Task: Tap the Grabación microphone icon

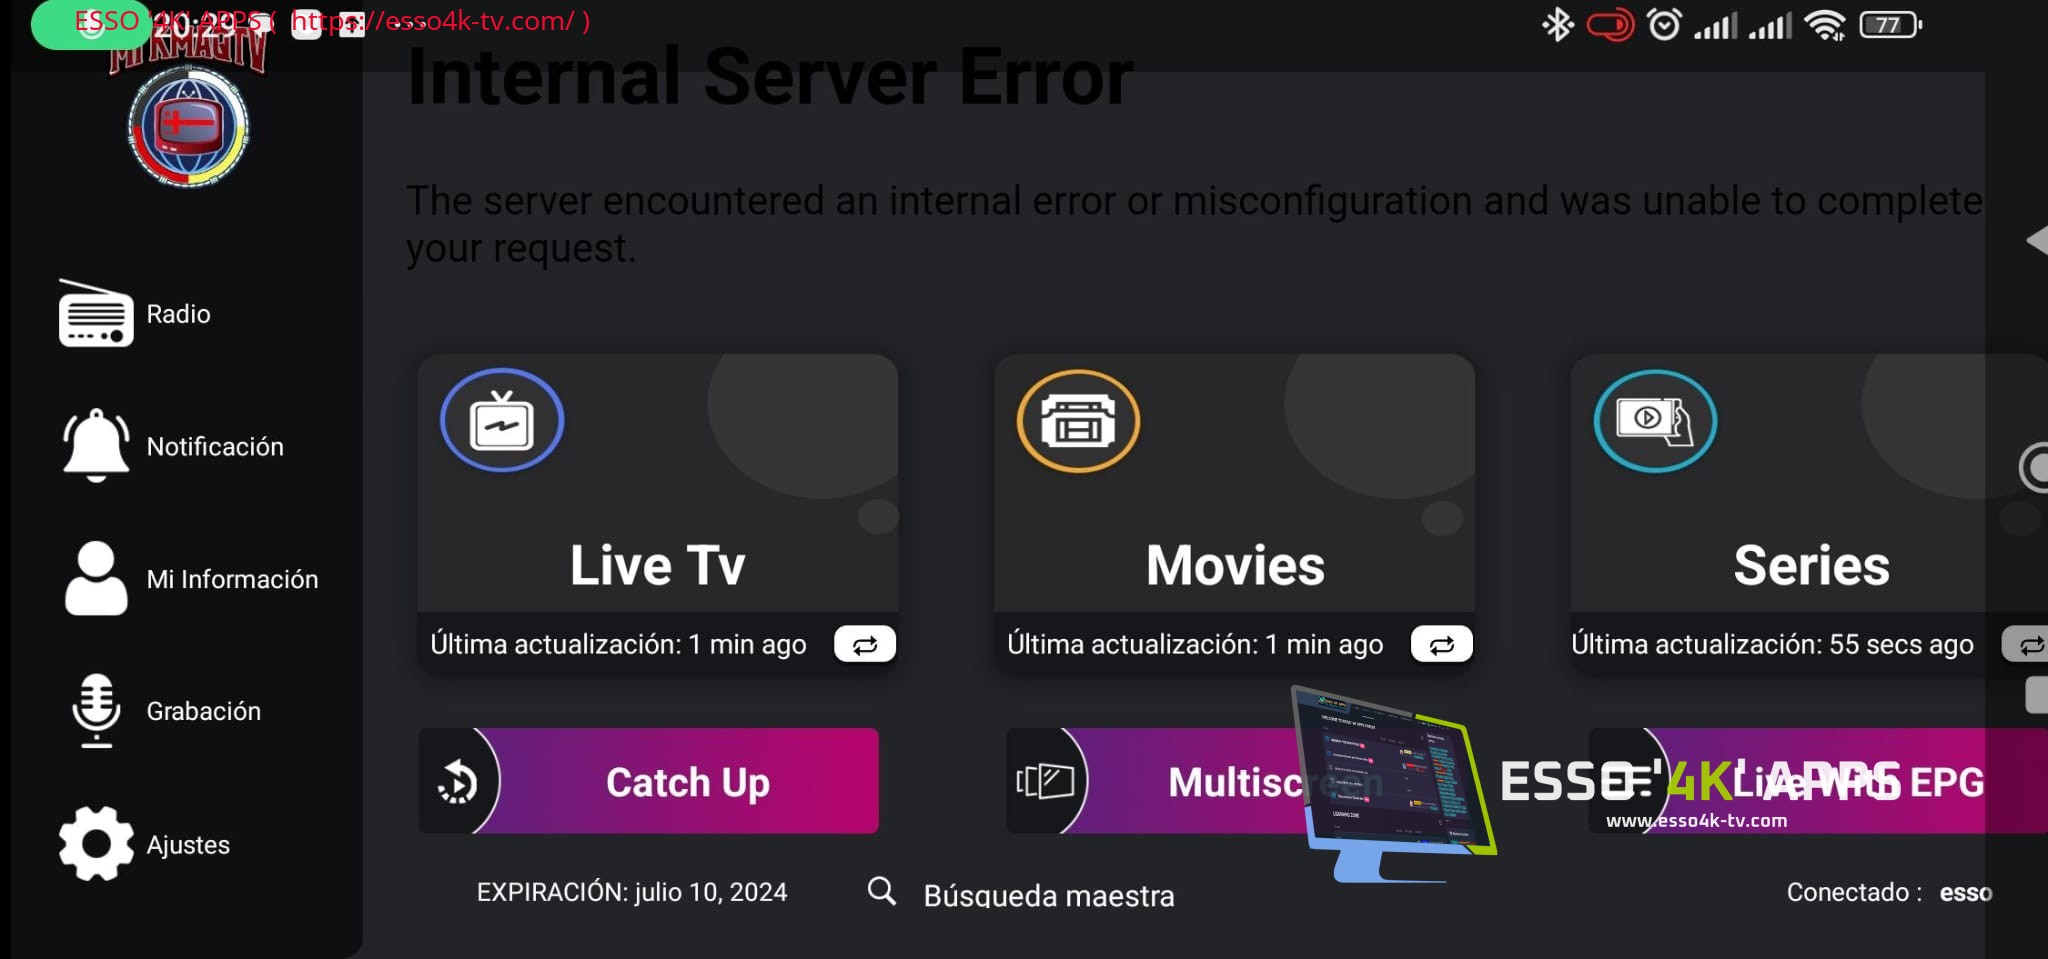Action: [x=96, y=711]
